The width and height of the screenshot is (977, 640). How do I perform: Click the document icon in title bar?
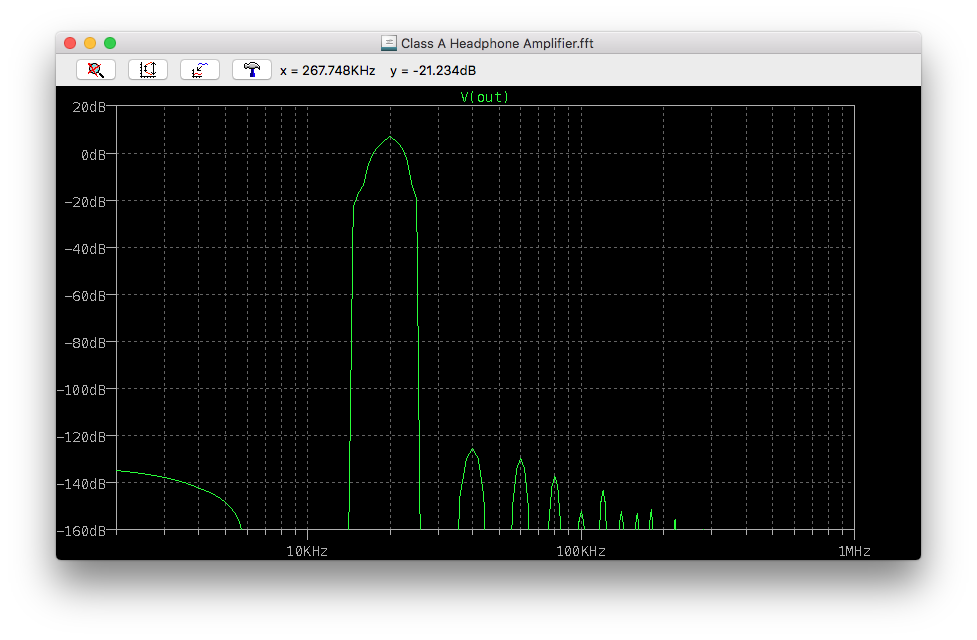389,43
